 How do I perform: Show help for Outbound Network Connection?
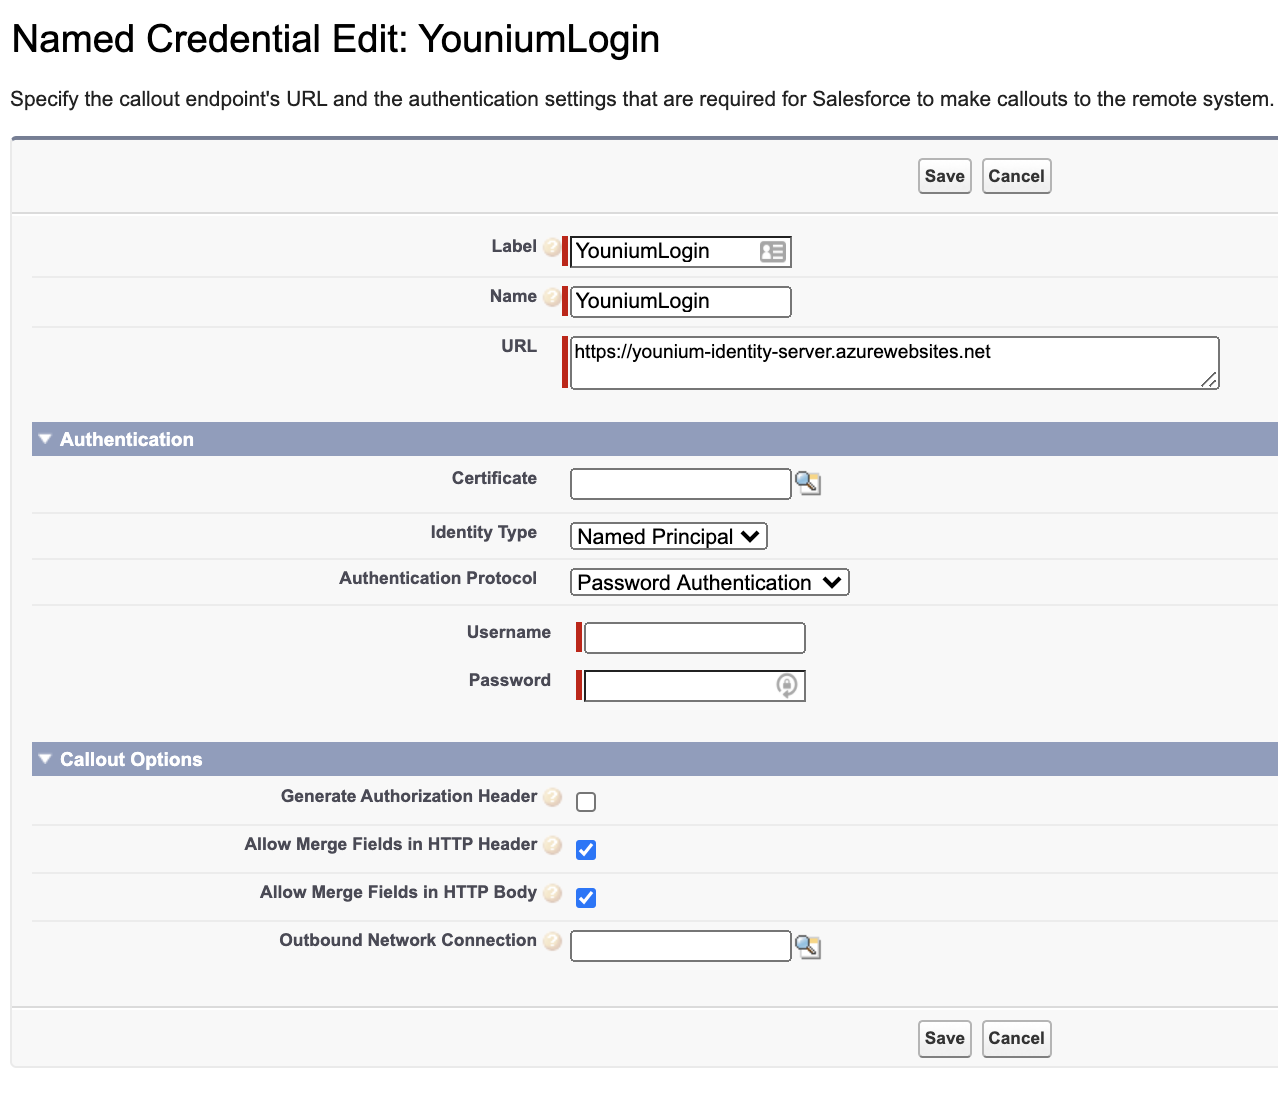[552, 941]
